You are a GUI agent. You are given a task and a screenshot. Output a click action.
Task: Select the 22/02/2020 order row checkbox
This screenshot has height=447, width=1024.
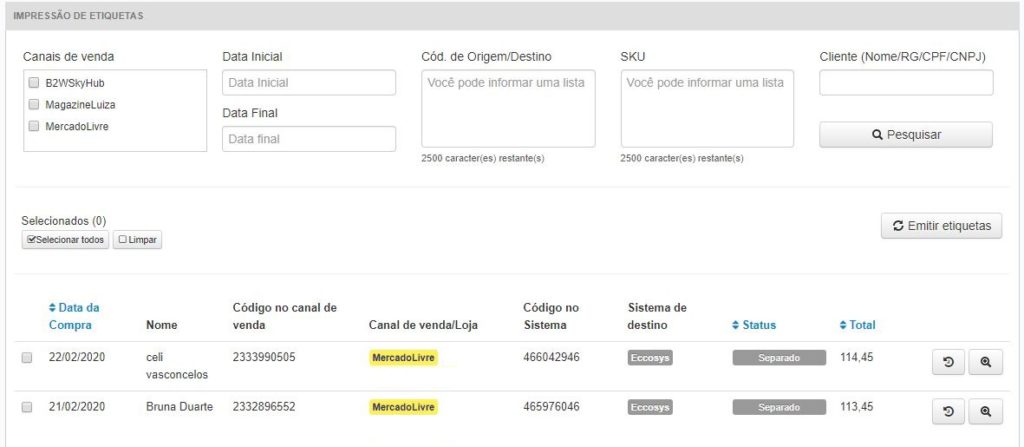pyautogui.click(x=27, y=358)
